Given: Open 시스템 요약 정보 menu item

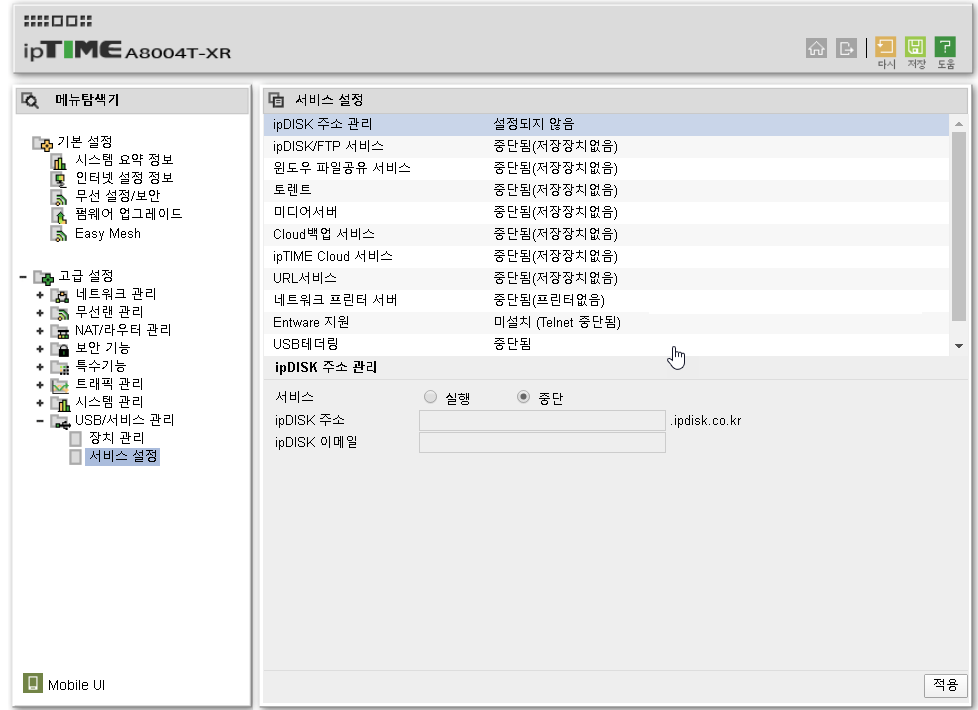Looking at the screenshot, I should tap(123, 160).
